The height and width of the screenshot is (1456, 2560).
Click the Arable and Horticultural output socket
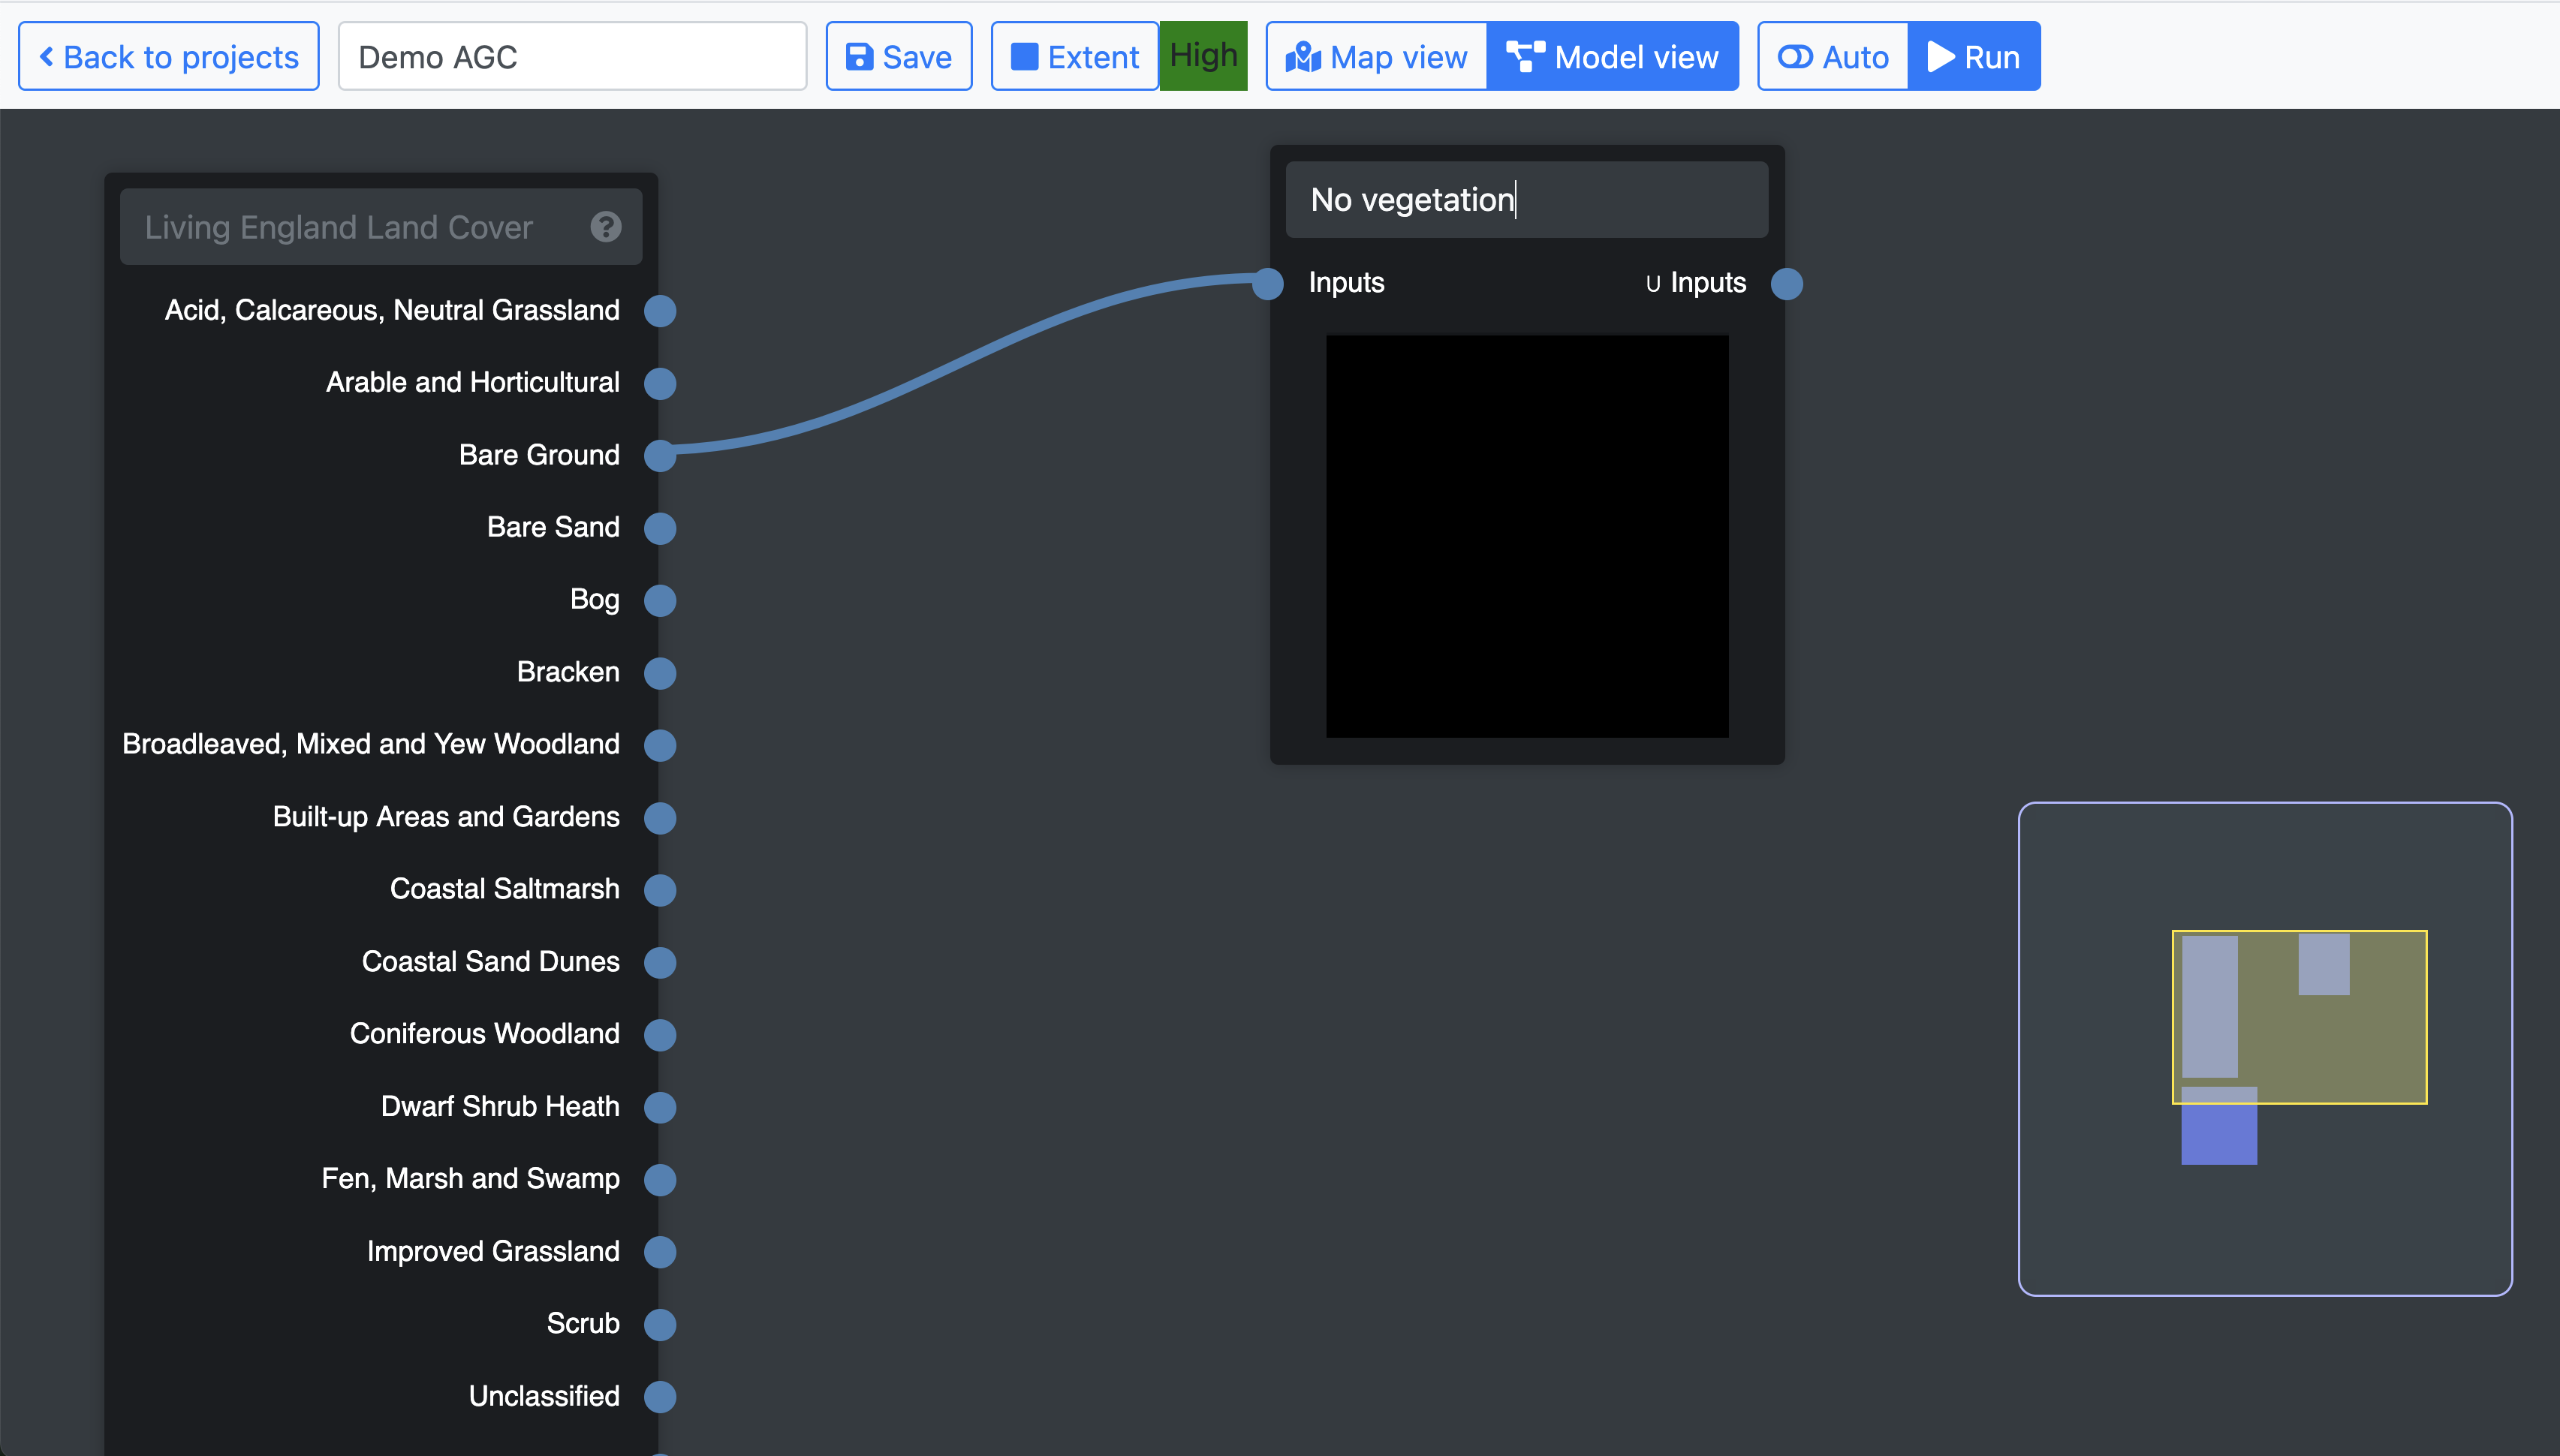[x=660, y=383]
